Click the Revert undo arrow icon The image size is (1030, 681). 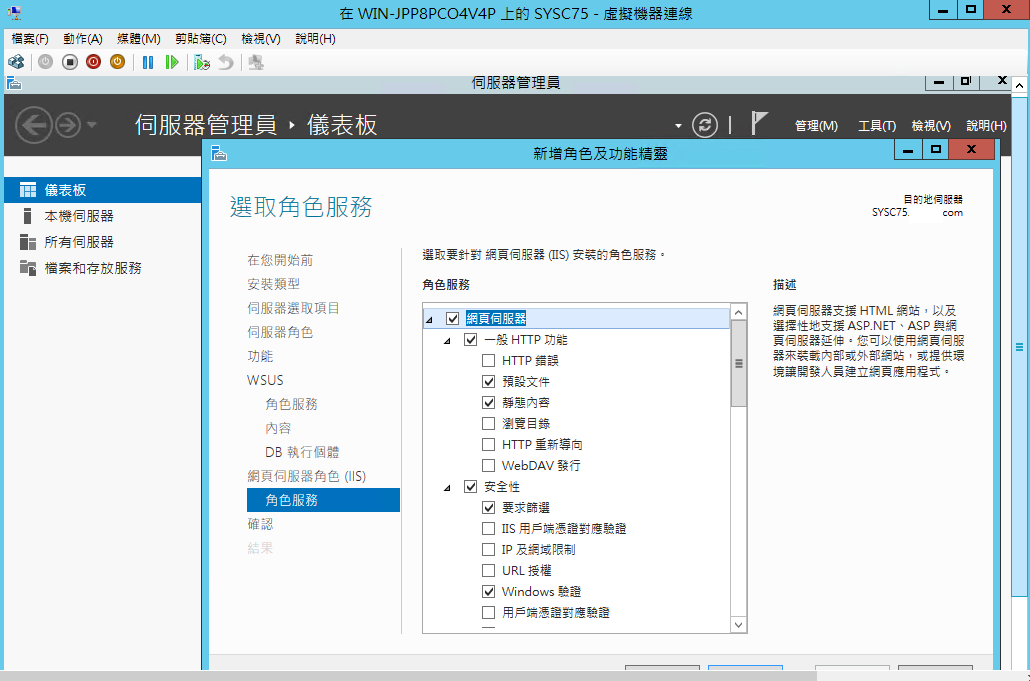pos(225,62)
